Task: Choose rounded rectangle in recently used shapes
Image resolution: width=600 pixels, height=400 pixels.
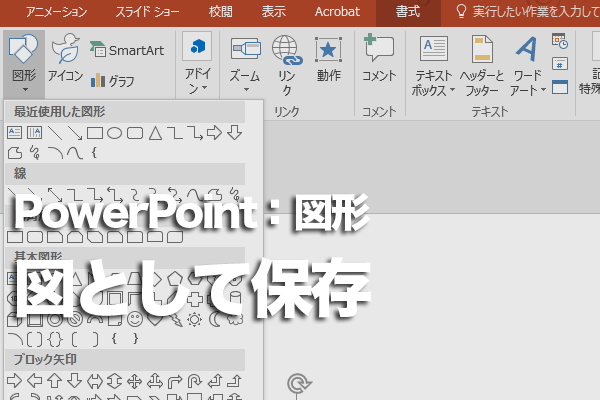Action: [135, 133]
